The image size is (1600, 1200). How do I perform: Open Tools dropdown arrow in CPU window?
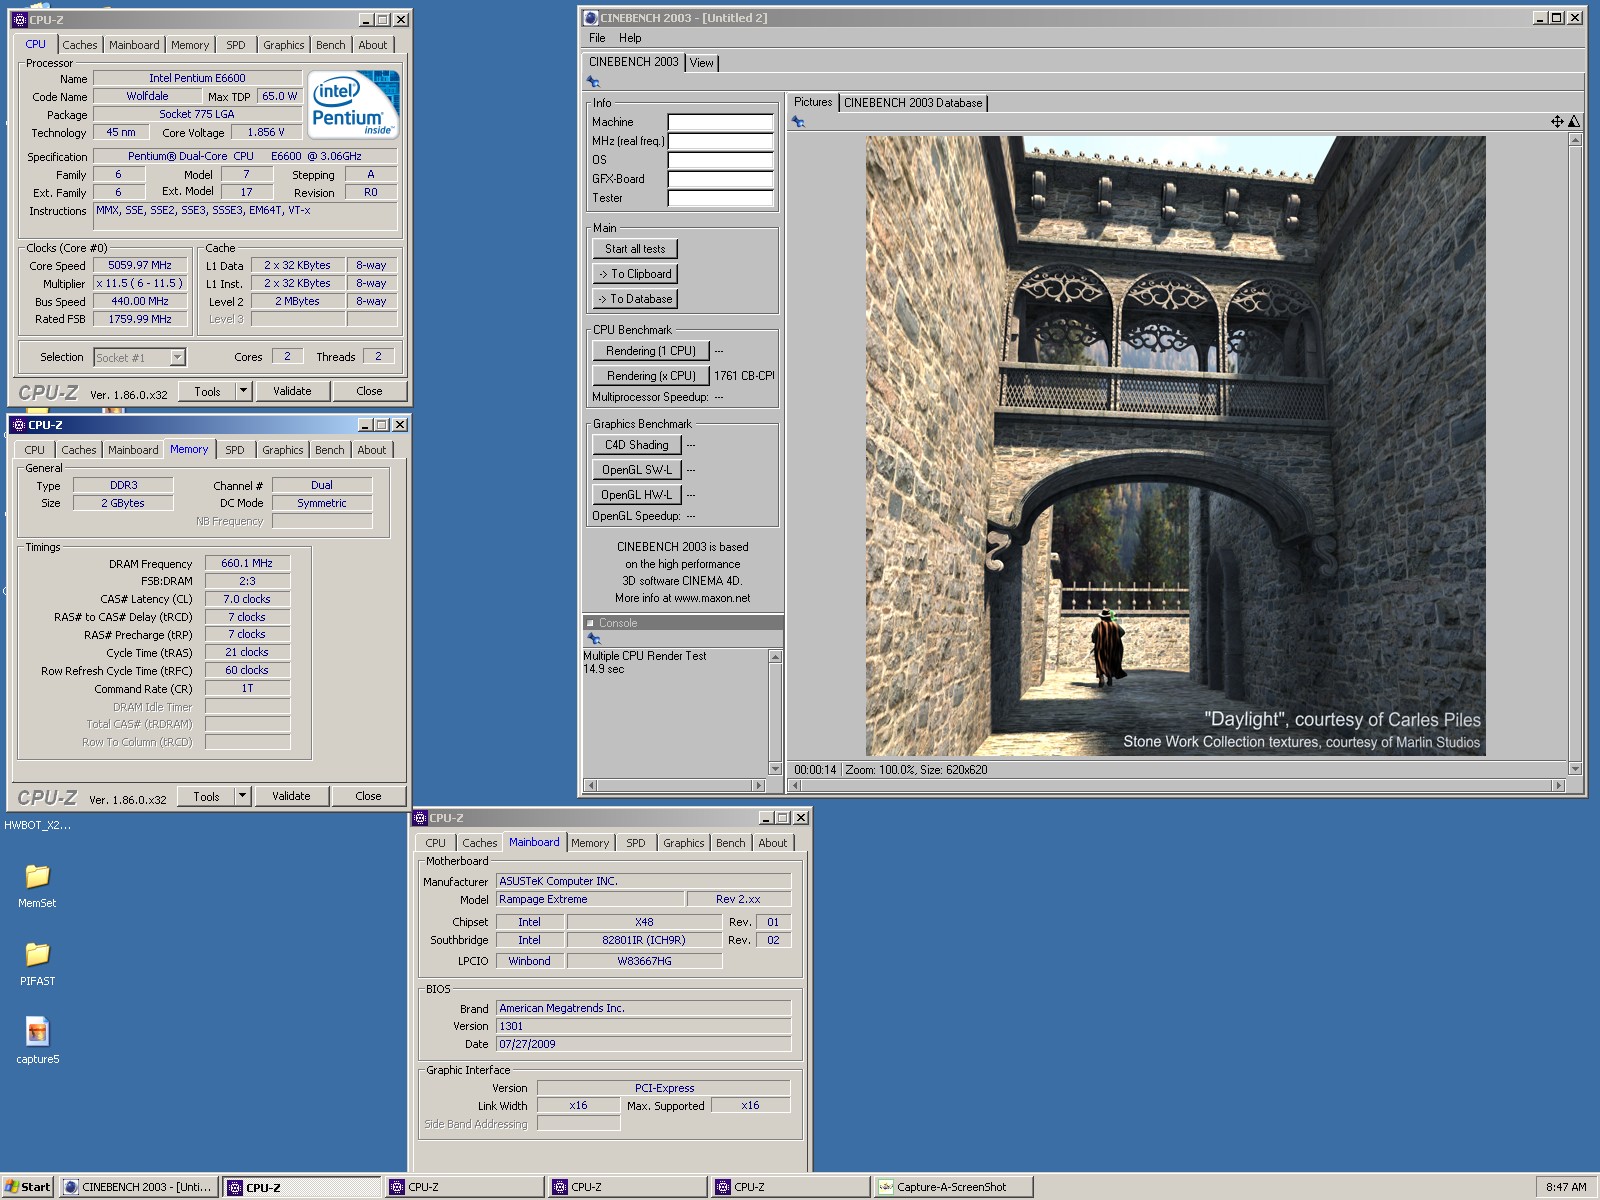click(x=243, y=391)
